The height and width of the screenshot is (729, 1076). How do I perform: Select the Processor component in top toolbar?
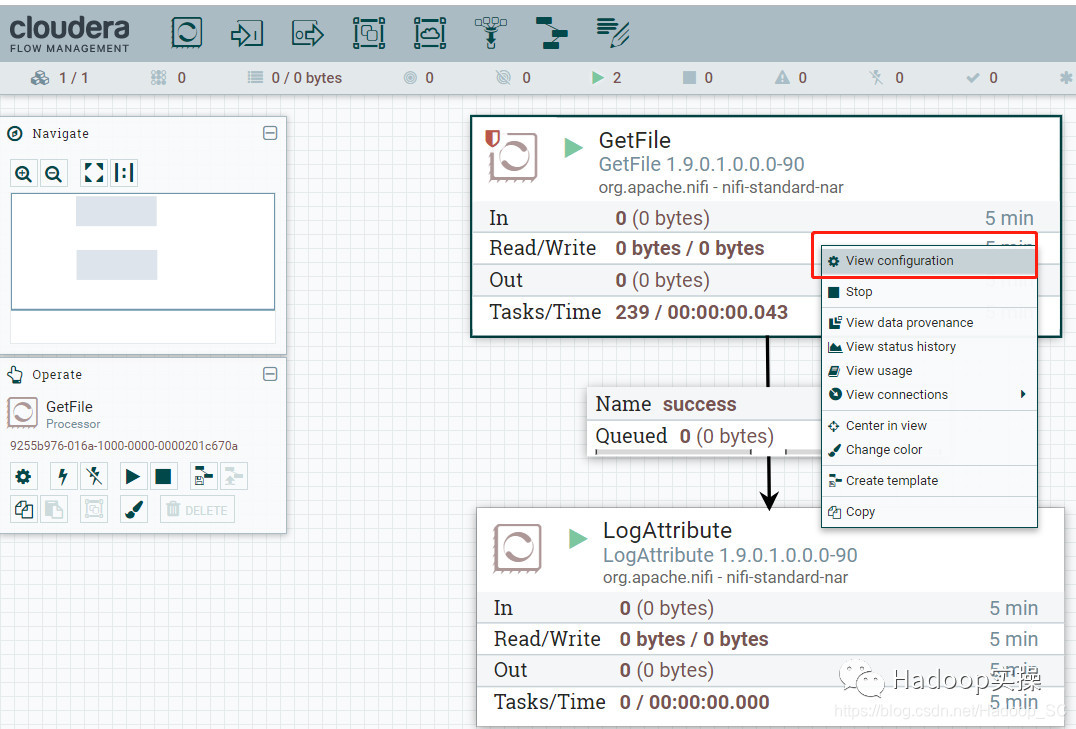(x=187, y=32)
